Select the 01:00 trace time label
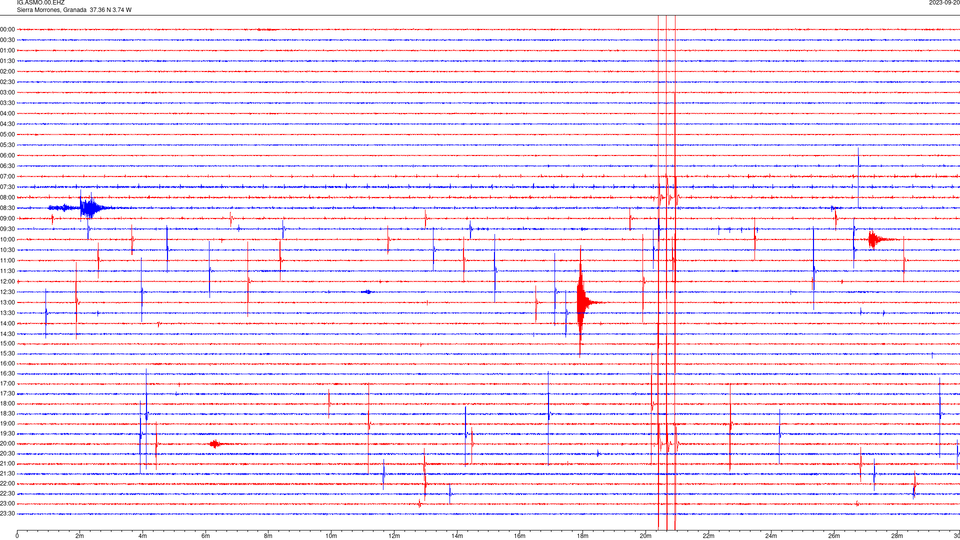960x540 pixels. coord(7,50)
